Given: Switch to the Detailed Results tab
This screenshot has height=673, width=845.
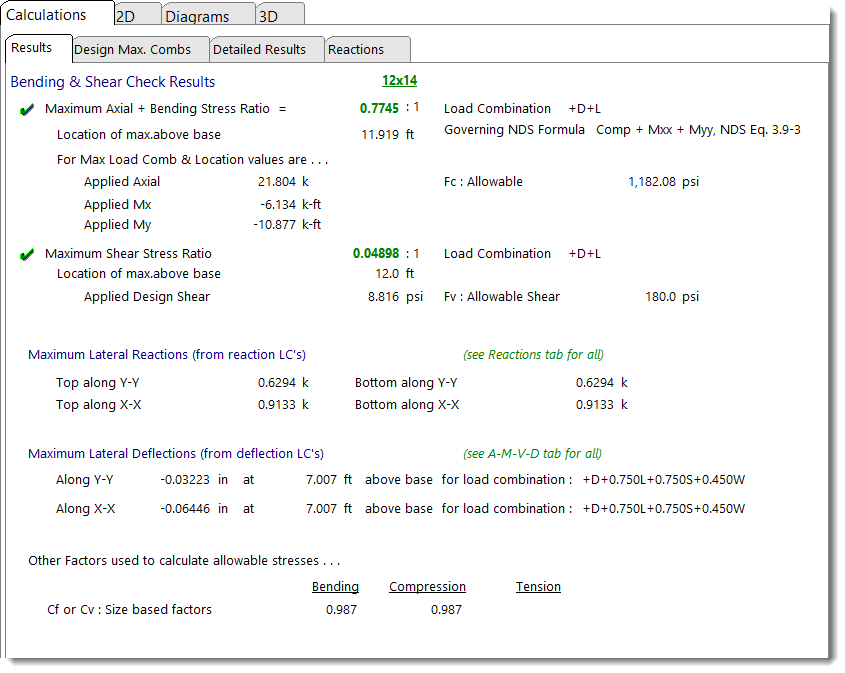Looking at the screenshot, I should 259,49.
